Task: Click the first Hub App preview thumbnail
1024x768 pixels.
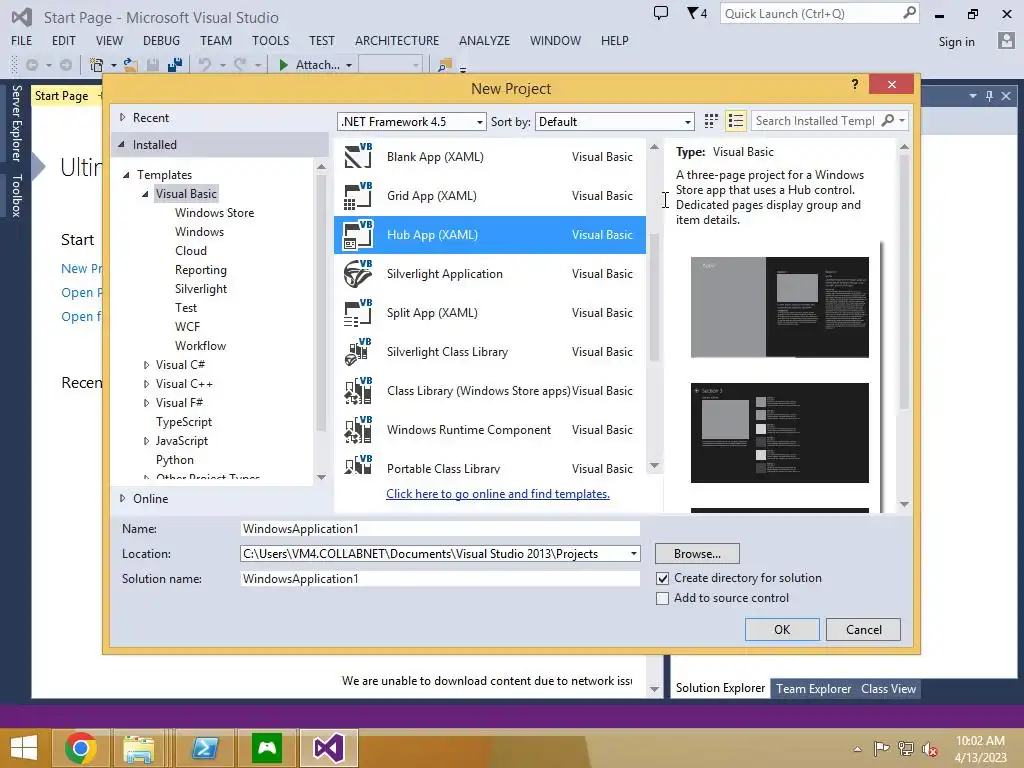Action: click(780, 307)
